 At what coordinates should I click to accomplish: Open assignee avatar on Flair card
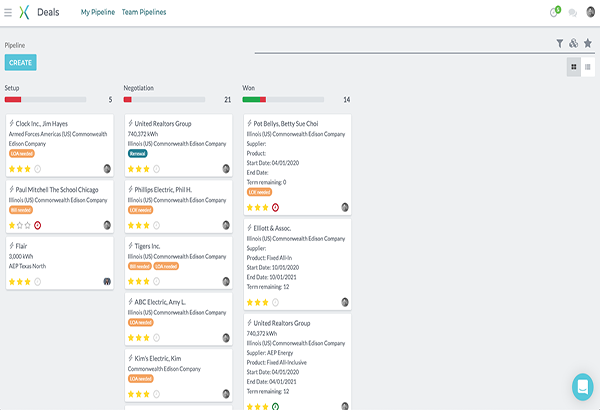(x=107, y=282)
